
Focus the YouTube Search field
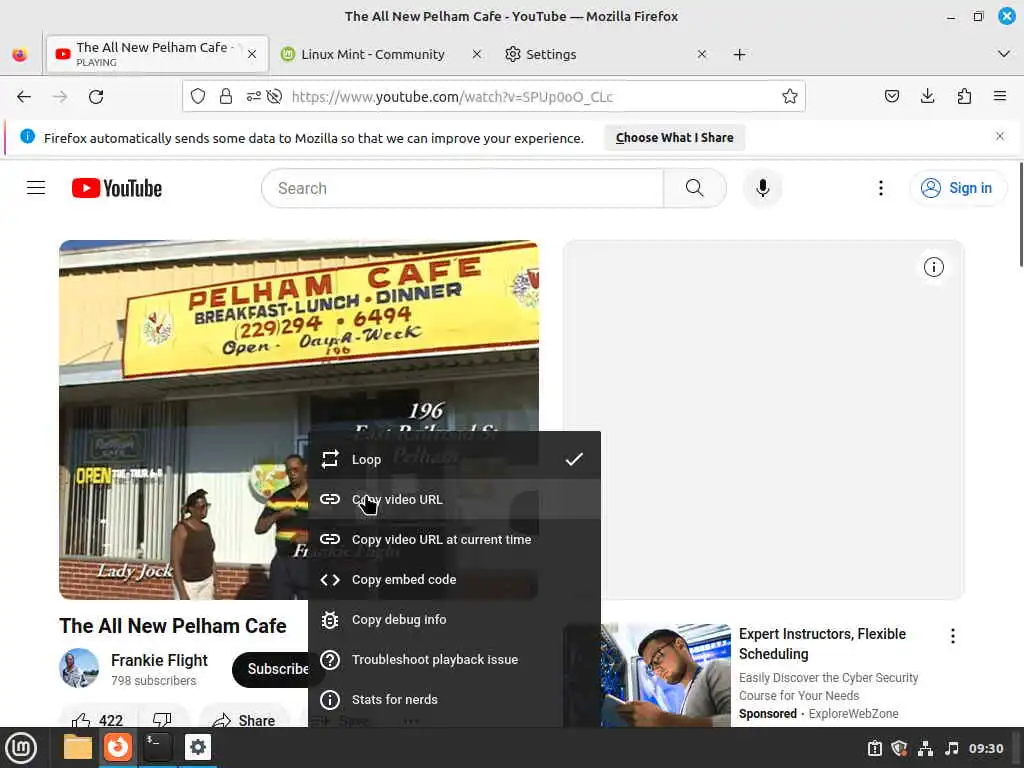coord(462,188)
